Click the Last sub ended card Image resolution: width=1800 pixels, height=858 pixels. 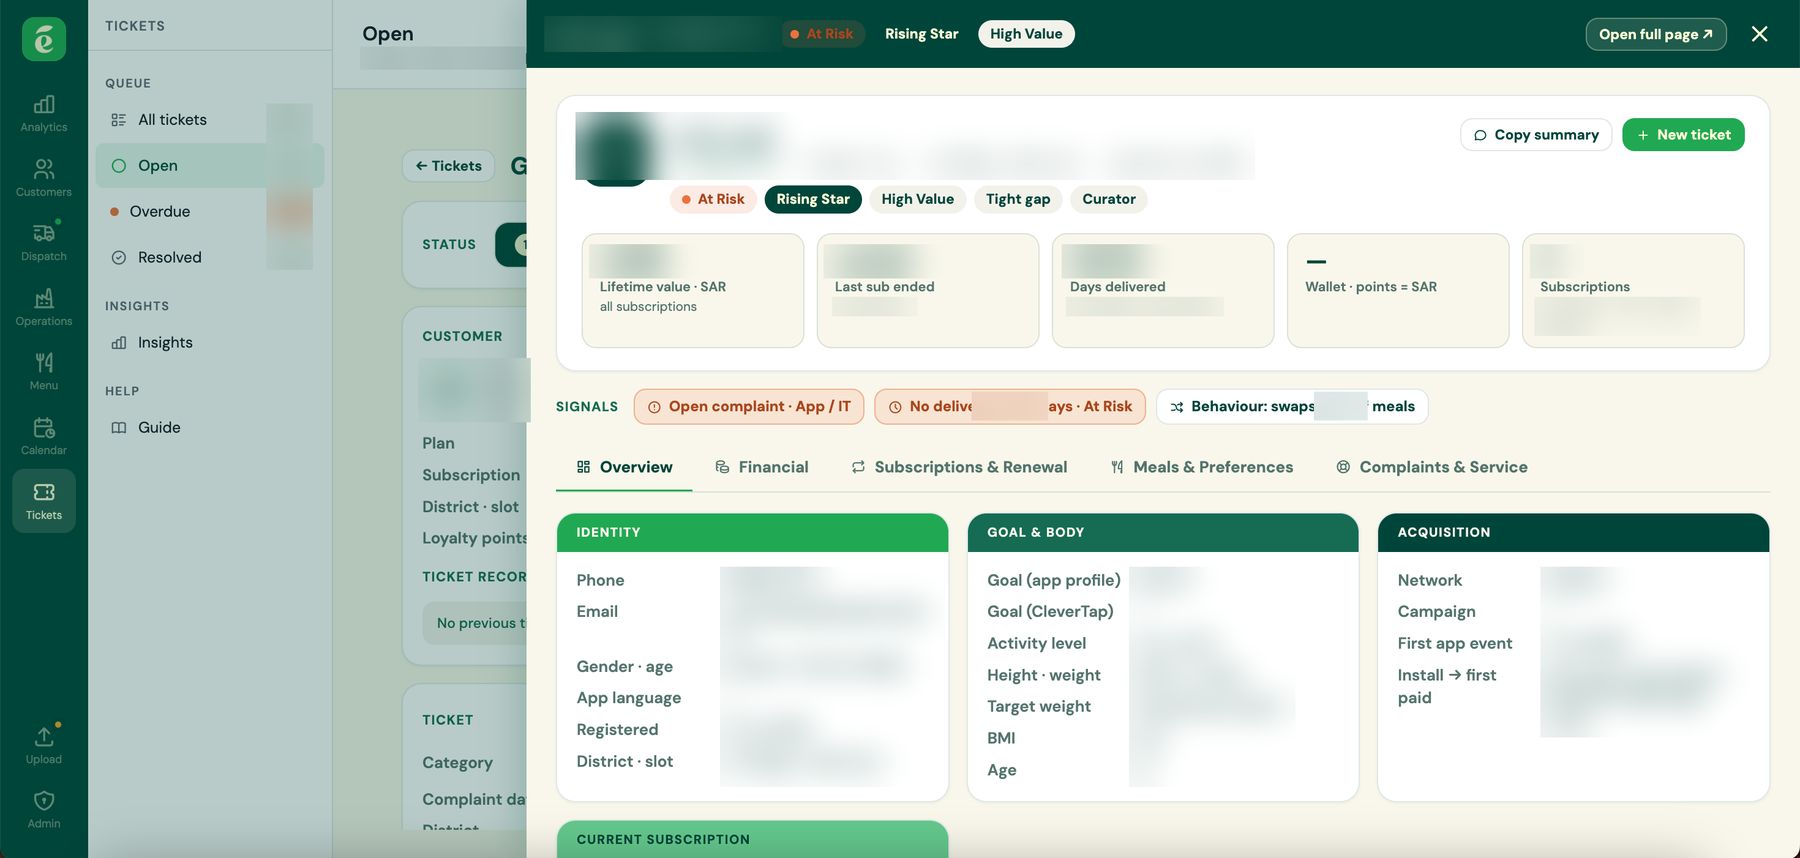coord(928,291)
